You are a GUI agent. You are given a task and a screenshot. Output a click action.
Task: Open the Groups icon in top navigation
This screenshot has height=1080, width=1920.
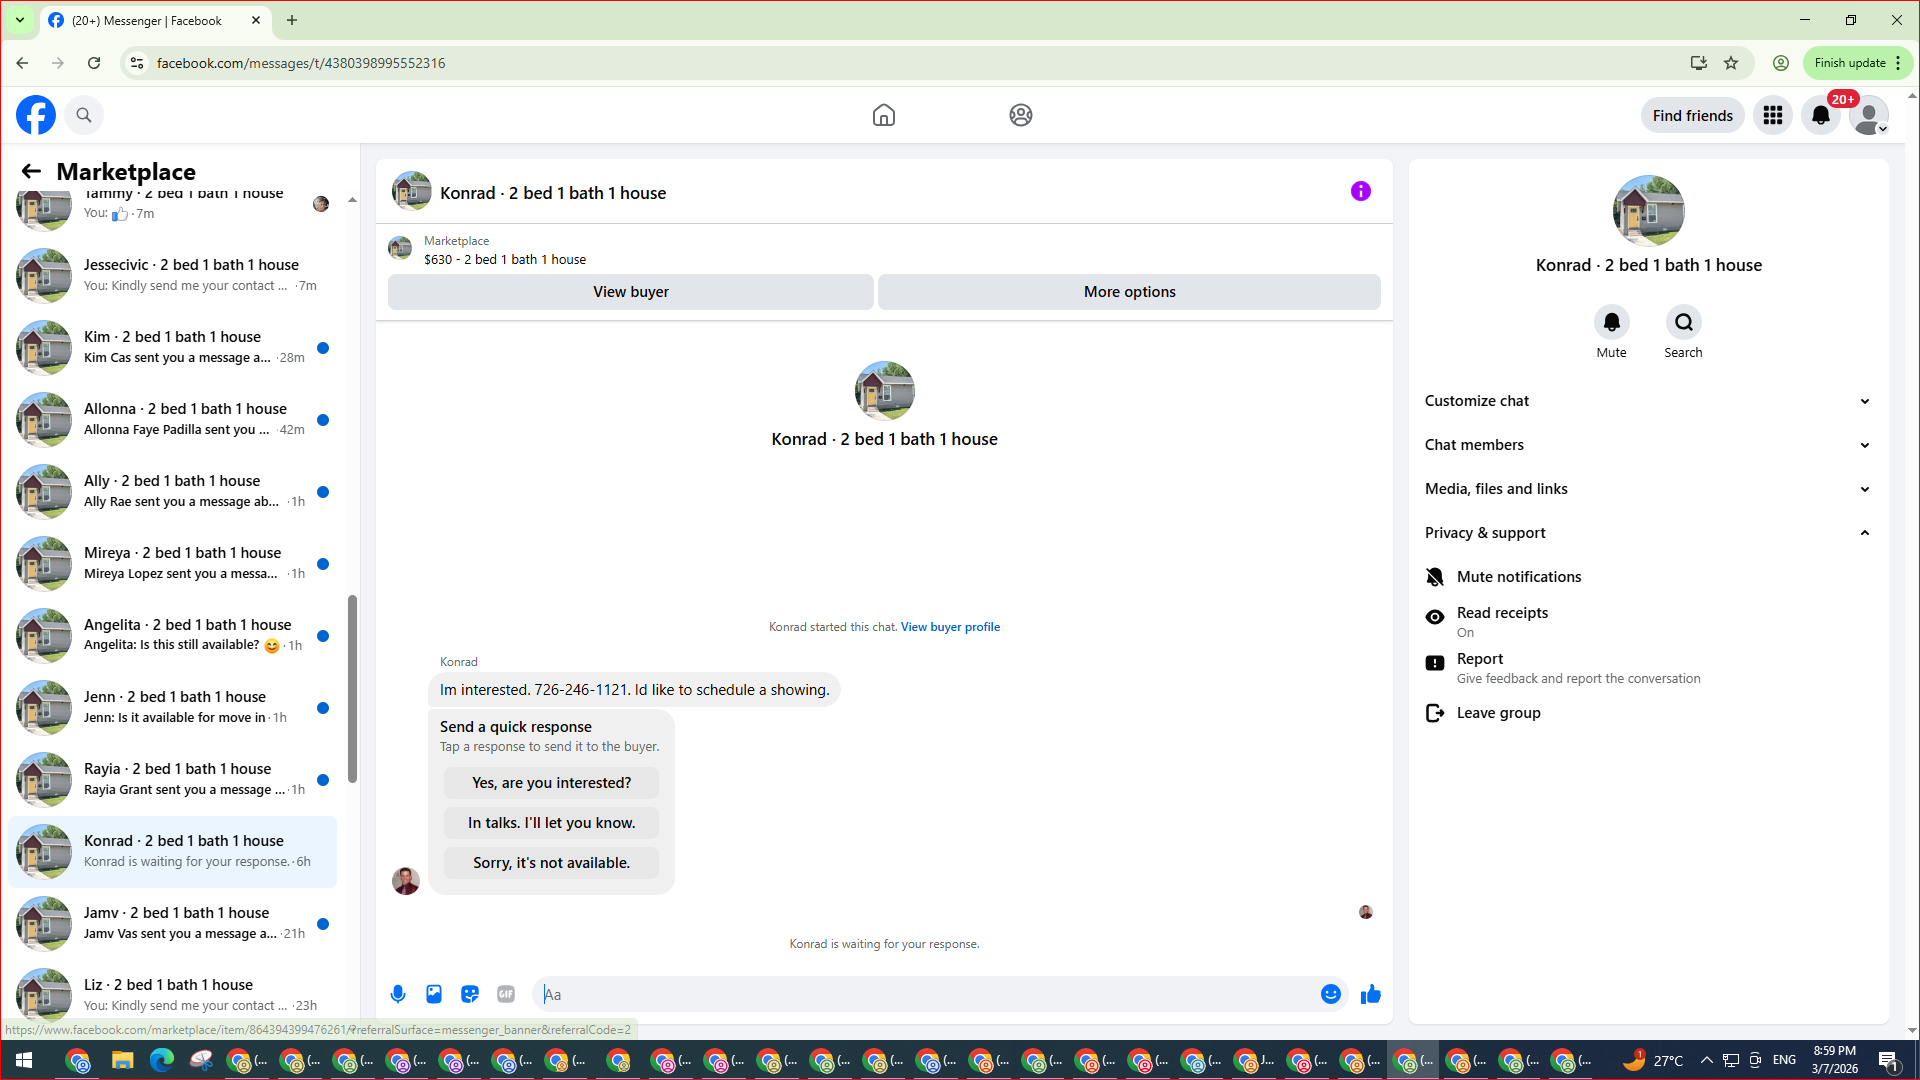[x=1021, y=115]
